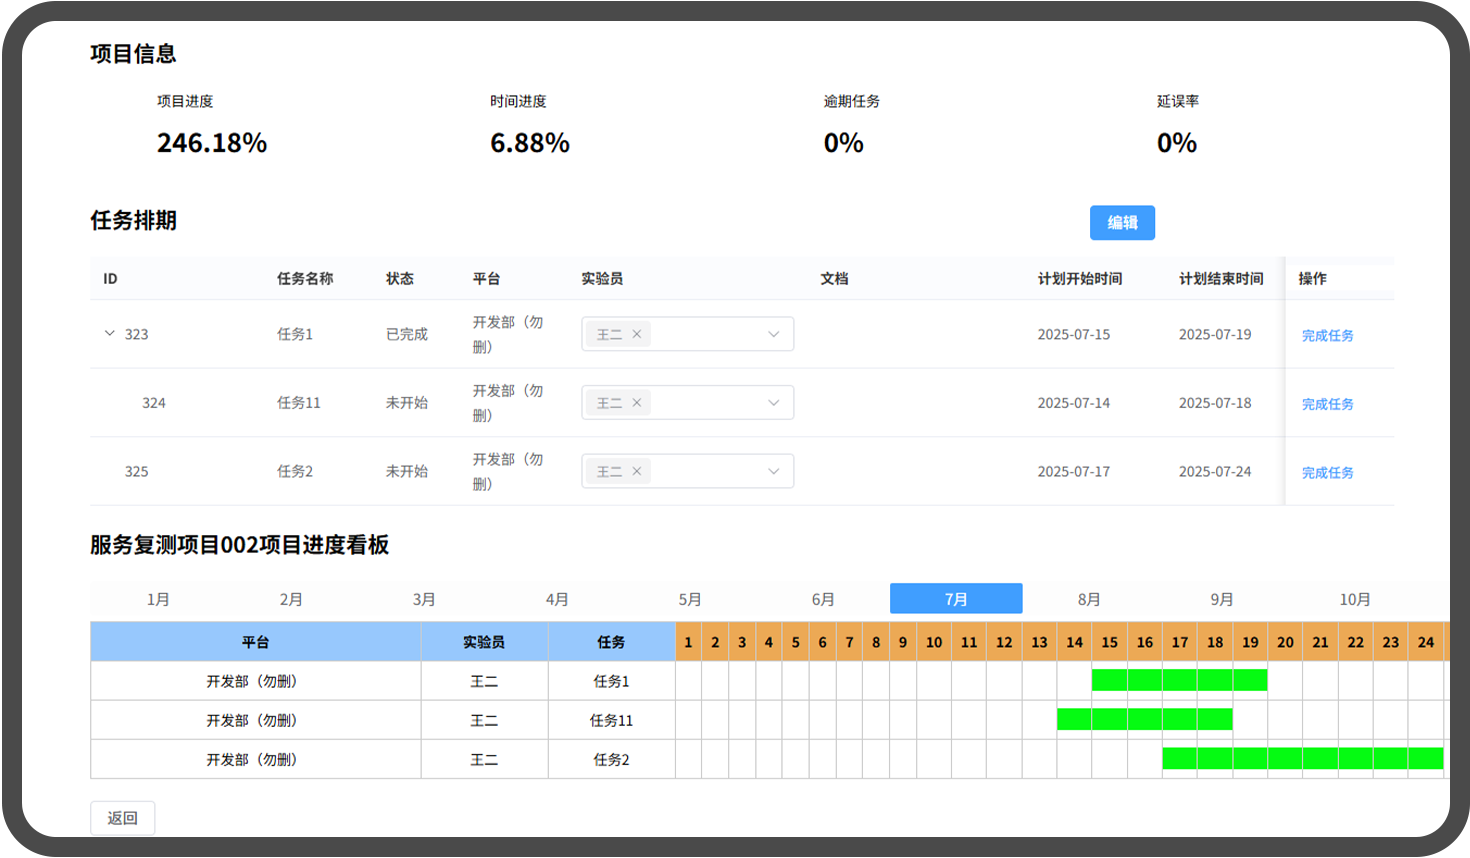Click the 计划开始时间 column header

pos(1079,279)
